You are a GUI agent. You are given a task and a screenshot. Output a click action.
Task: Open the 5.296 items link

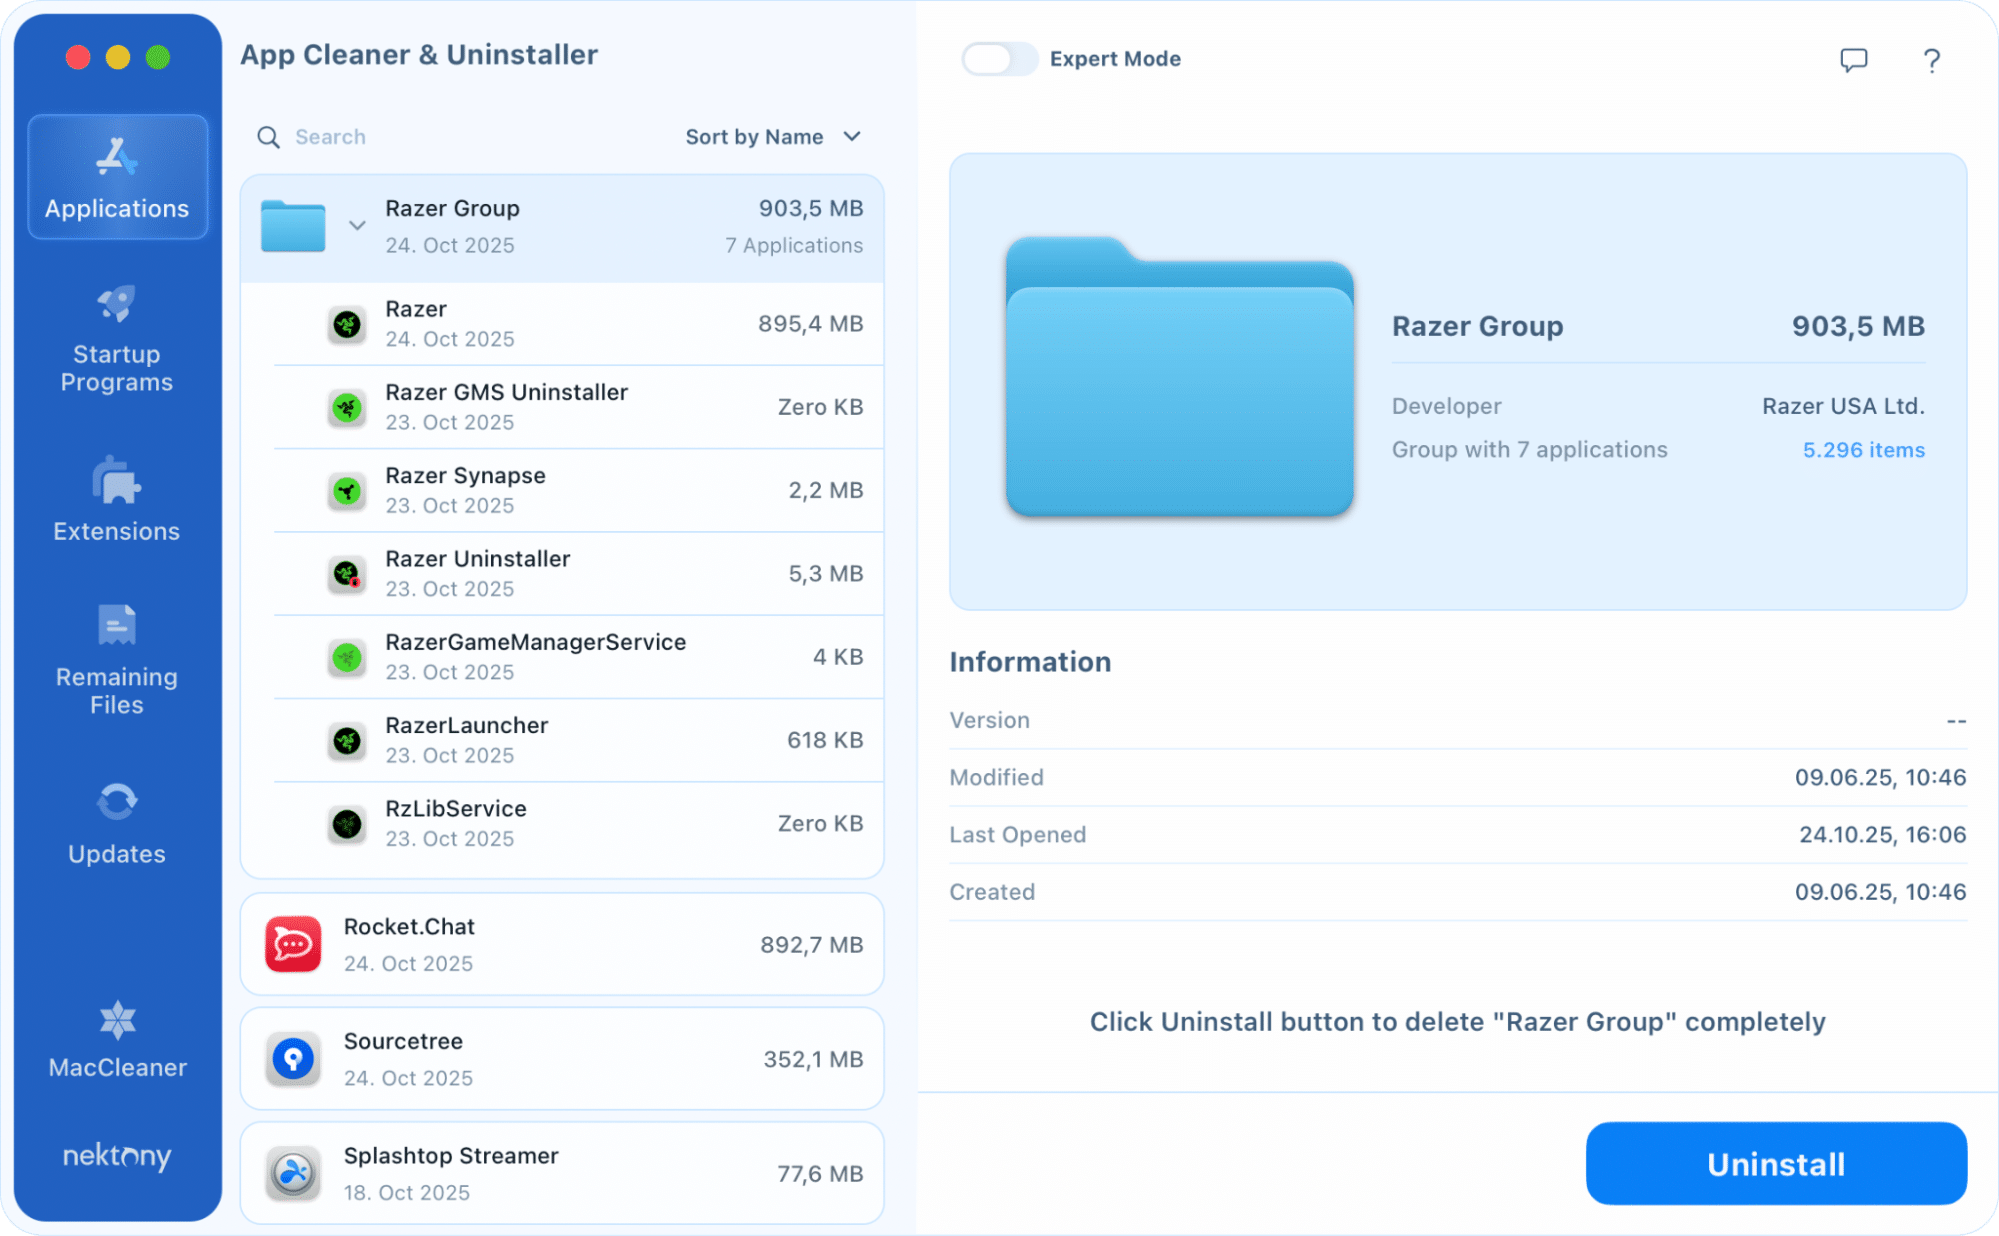pos(1862,450)
